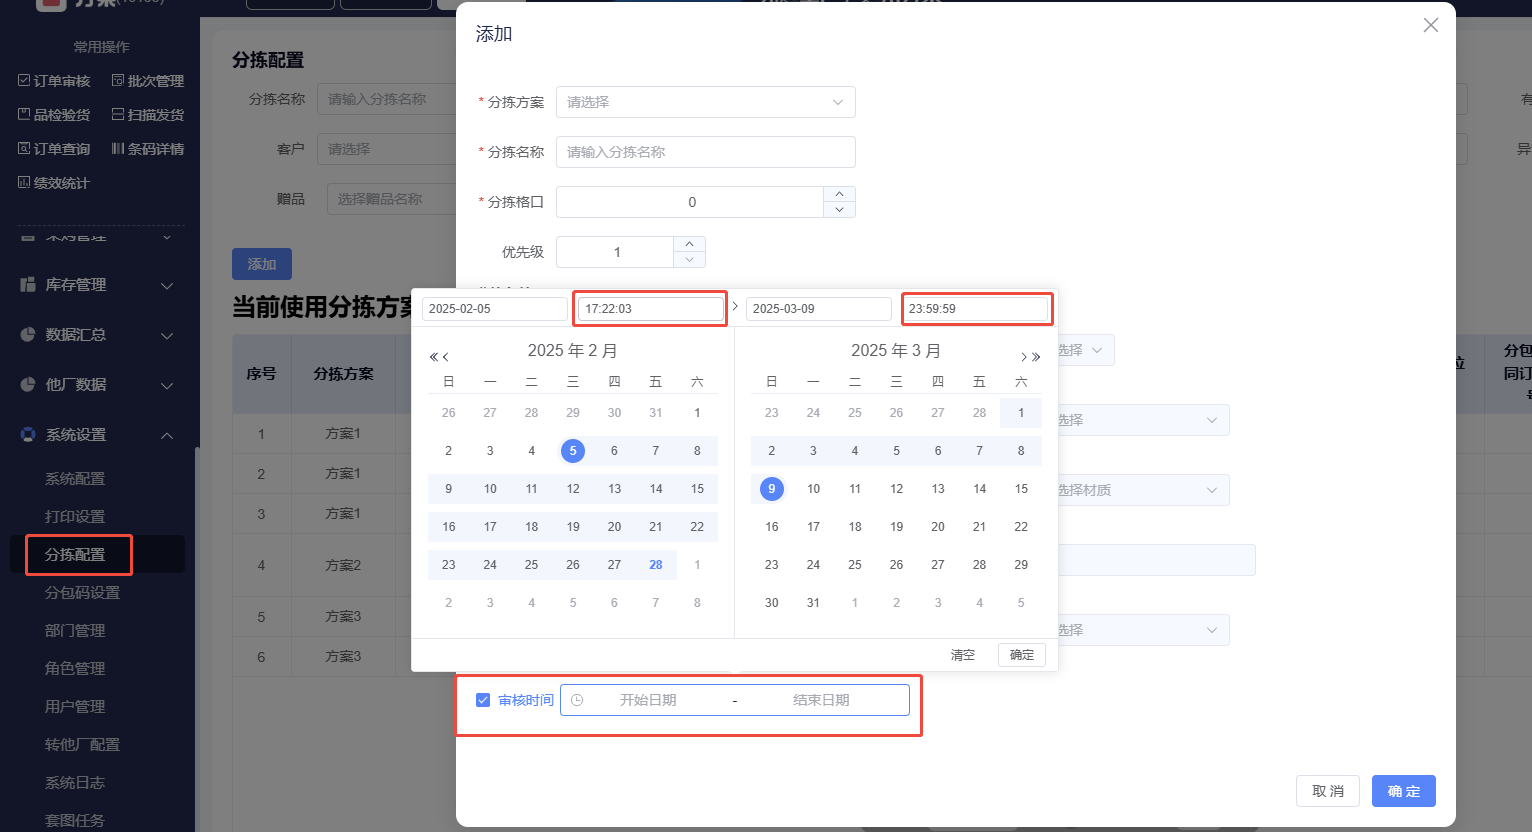This screenshot has height=832, width=1532.
Task: Select February 28 in the left calendar
Action: 656,565
